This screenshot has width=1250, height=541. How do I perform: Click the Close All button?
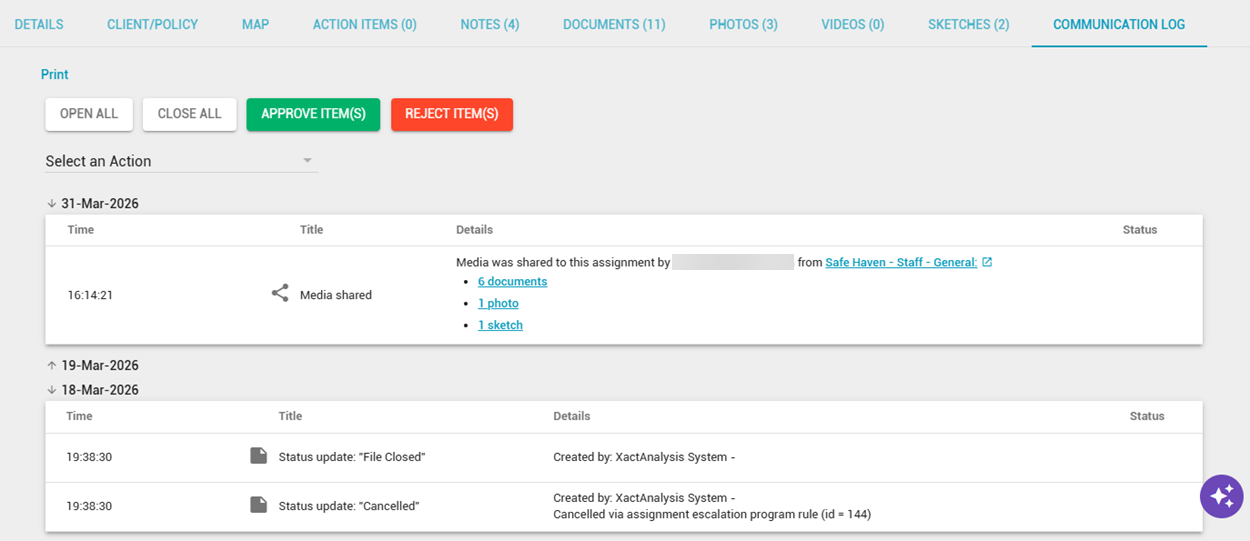pyautogui.click(x=189, y=114)
